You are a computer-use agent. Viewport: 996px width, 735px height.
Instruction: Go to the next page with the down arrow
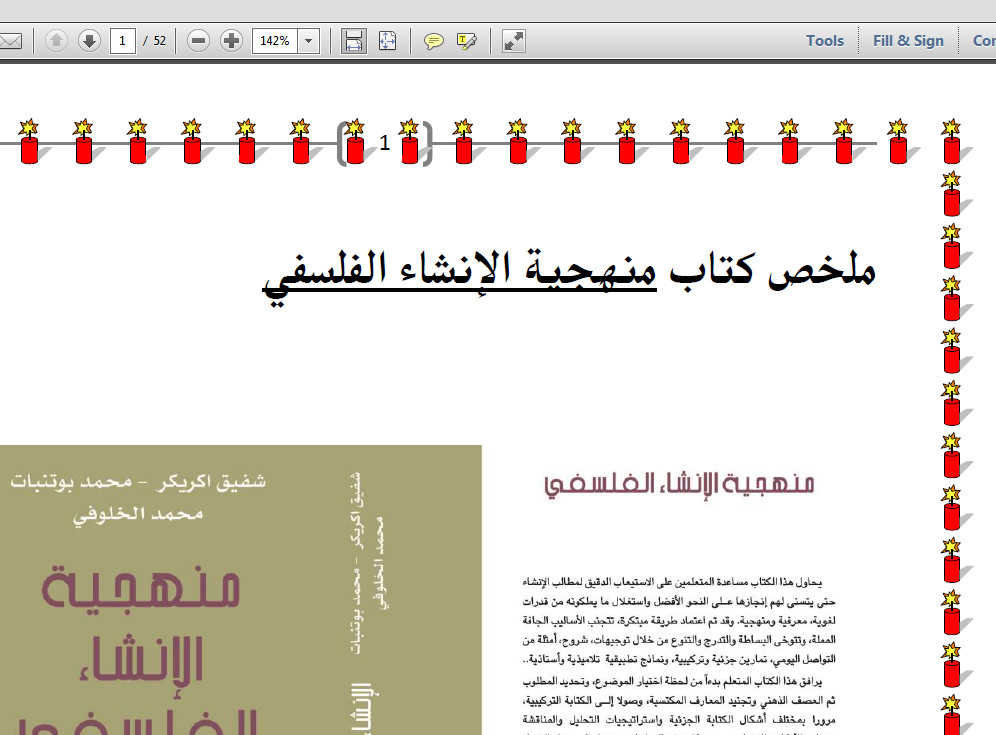[90, 41]
